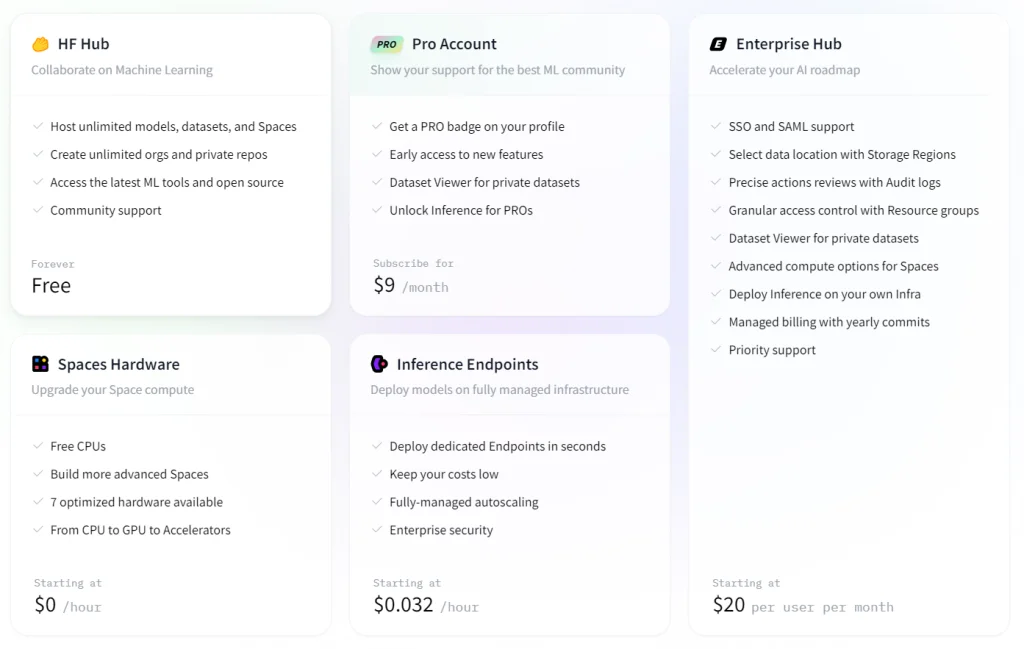Click the $20 per user per month price
This screenshot has height=649, width=1024.
click(x=803, y=605)
